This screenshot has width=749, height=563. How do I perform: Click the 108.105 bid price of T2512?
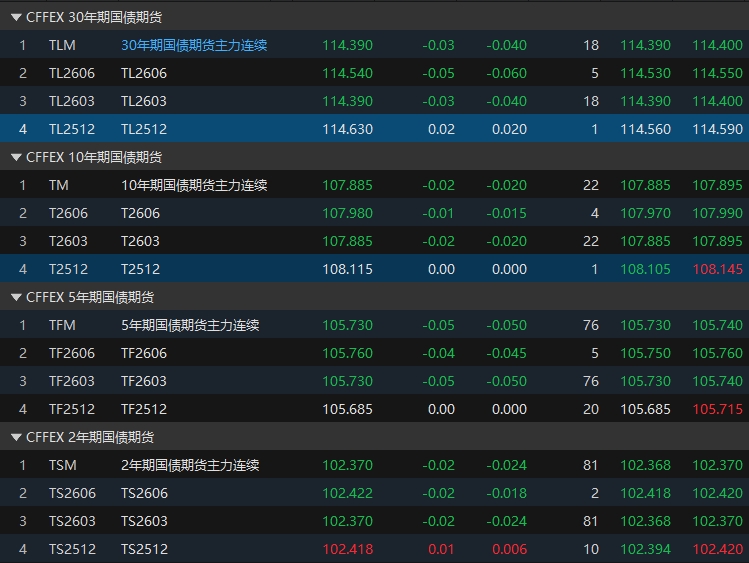645,269
